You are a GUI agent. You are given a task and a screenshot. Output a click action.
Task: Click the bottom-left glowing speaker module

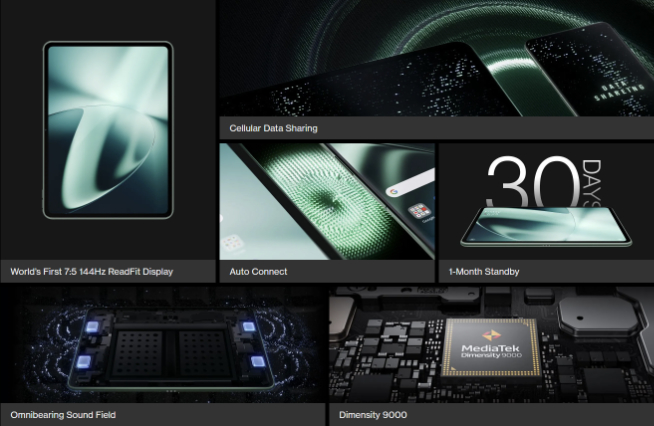click(83, 361)
